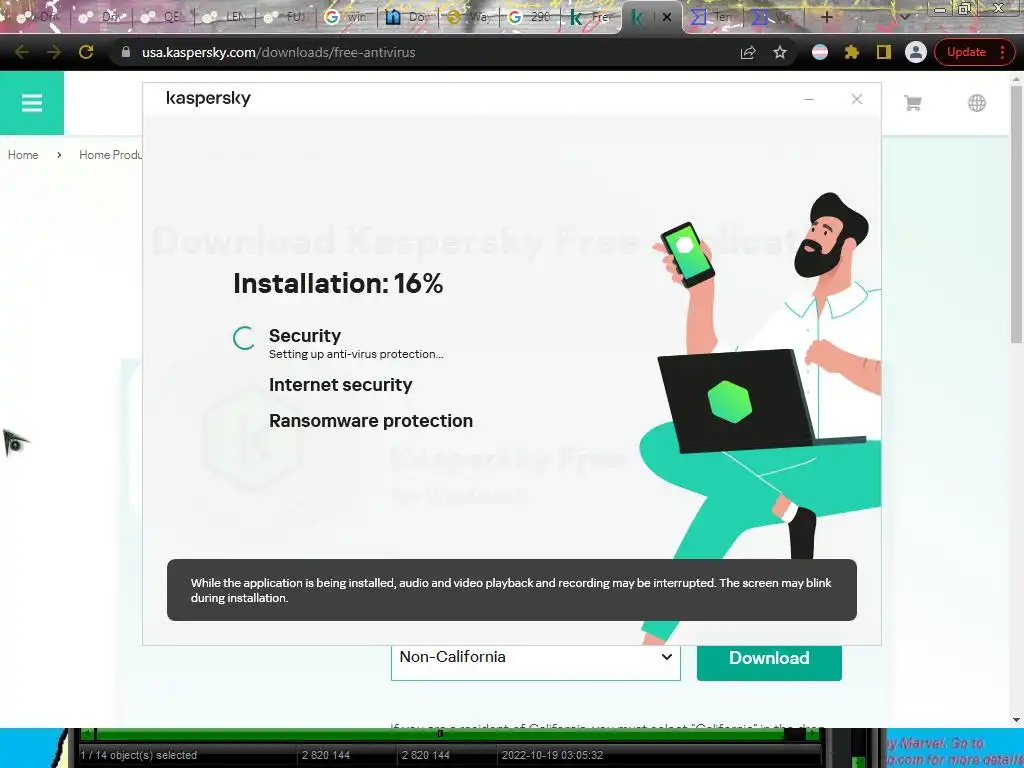Image resolution: width=1024 pixels, height=768 pixels.
Task: Reload the page with the refresh icon
Action: (x=86, y=52)
